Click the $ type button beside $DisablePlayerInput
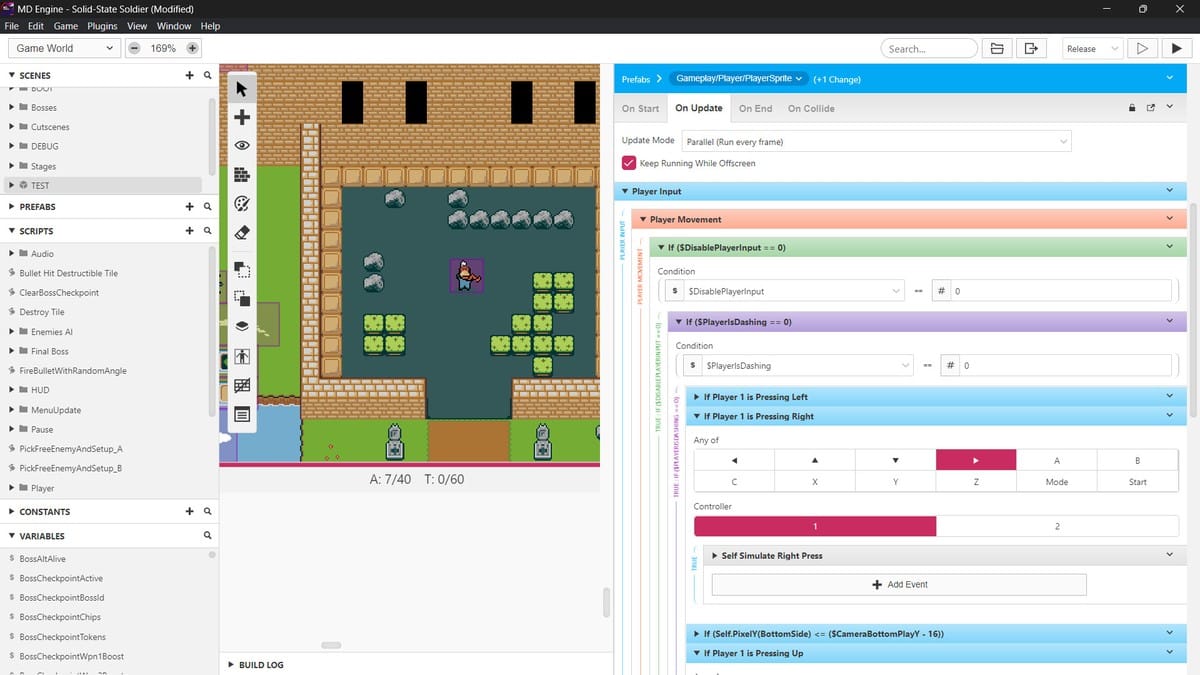1200x675 pixels. (x=676, y=291)
